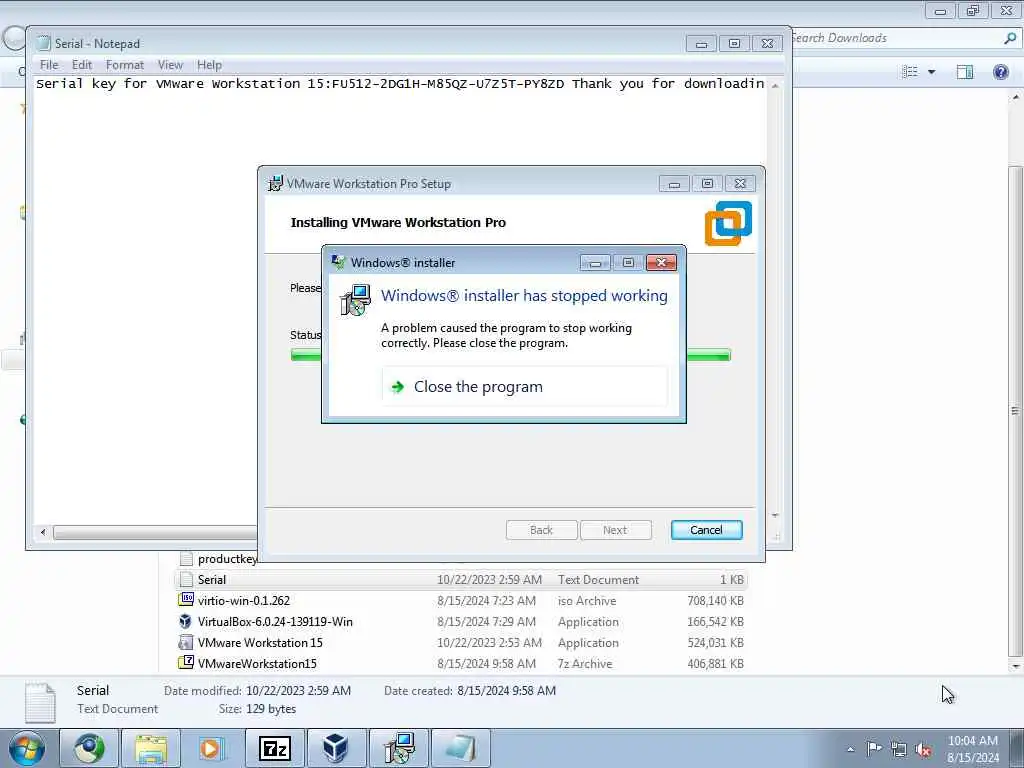Viewport: 1024px width, 768px height.
Task: Click Action Center flag tray icon
Action: point(874,748)
